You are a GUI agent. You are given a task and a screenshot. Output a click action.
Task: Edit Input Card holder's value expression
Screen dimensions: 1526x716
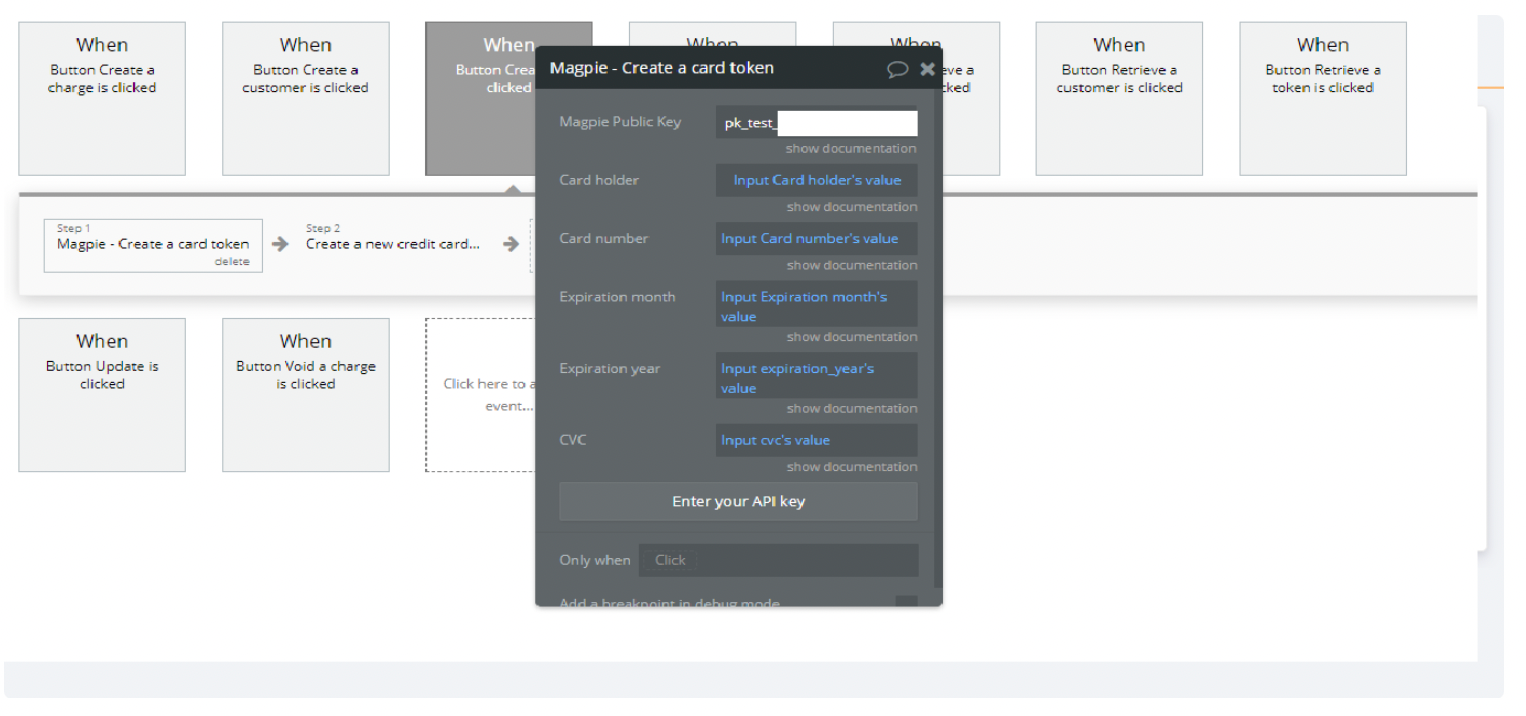[x=817, y=181]
